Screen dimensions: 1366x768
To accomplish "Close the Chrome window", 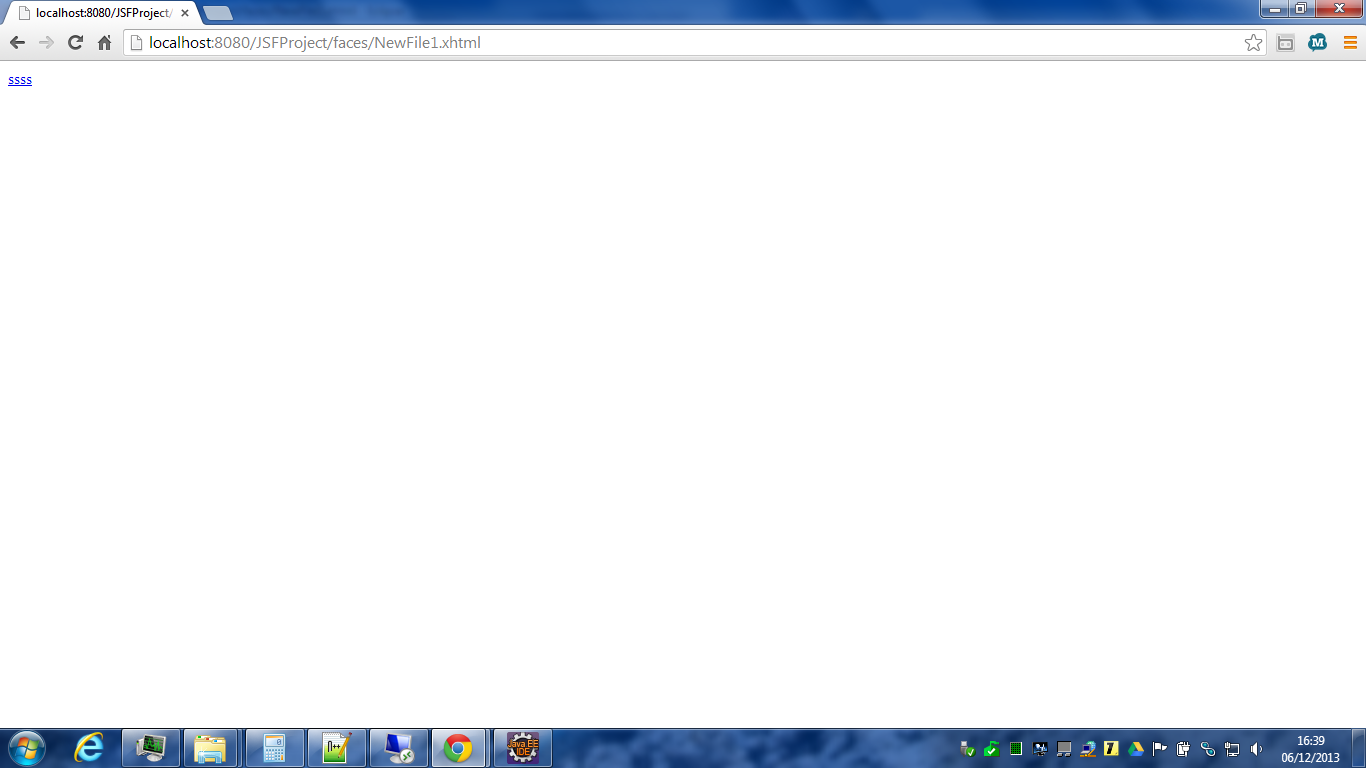I will tap(1337, 8).
